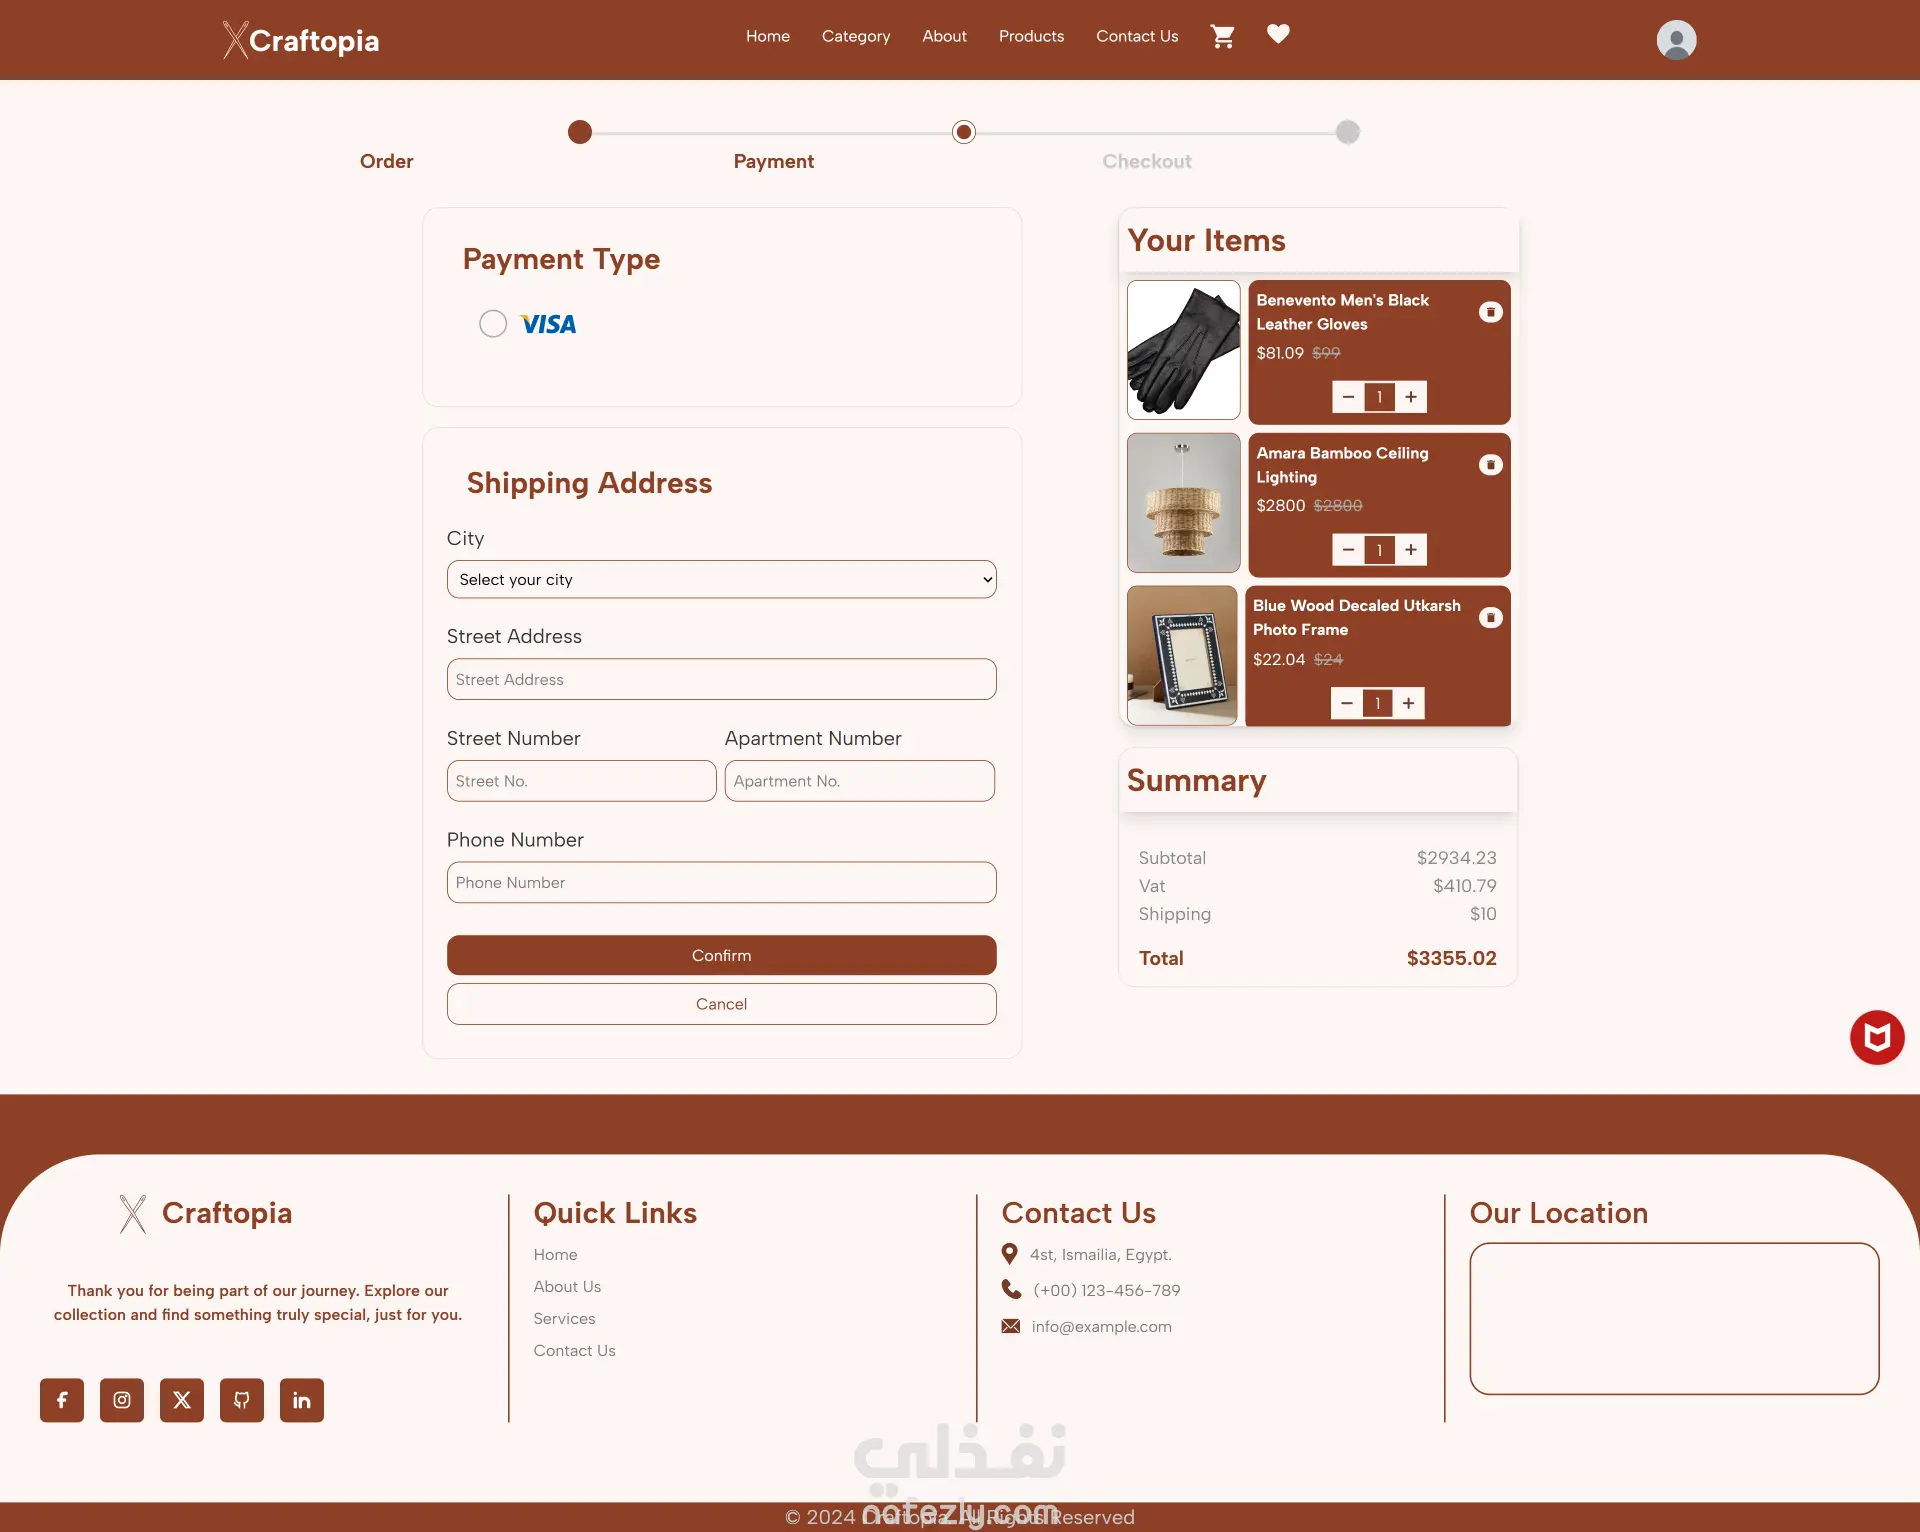Click the Cancel button
Image resolution: width=1920 pixels, height=1532 pixels.
pyautogui.click(x=721, y=1004)
